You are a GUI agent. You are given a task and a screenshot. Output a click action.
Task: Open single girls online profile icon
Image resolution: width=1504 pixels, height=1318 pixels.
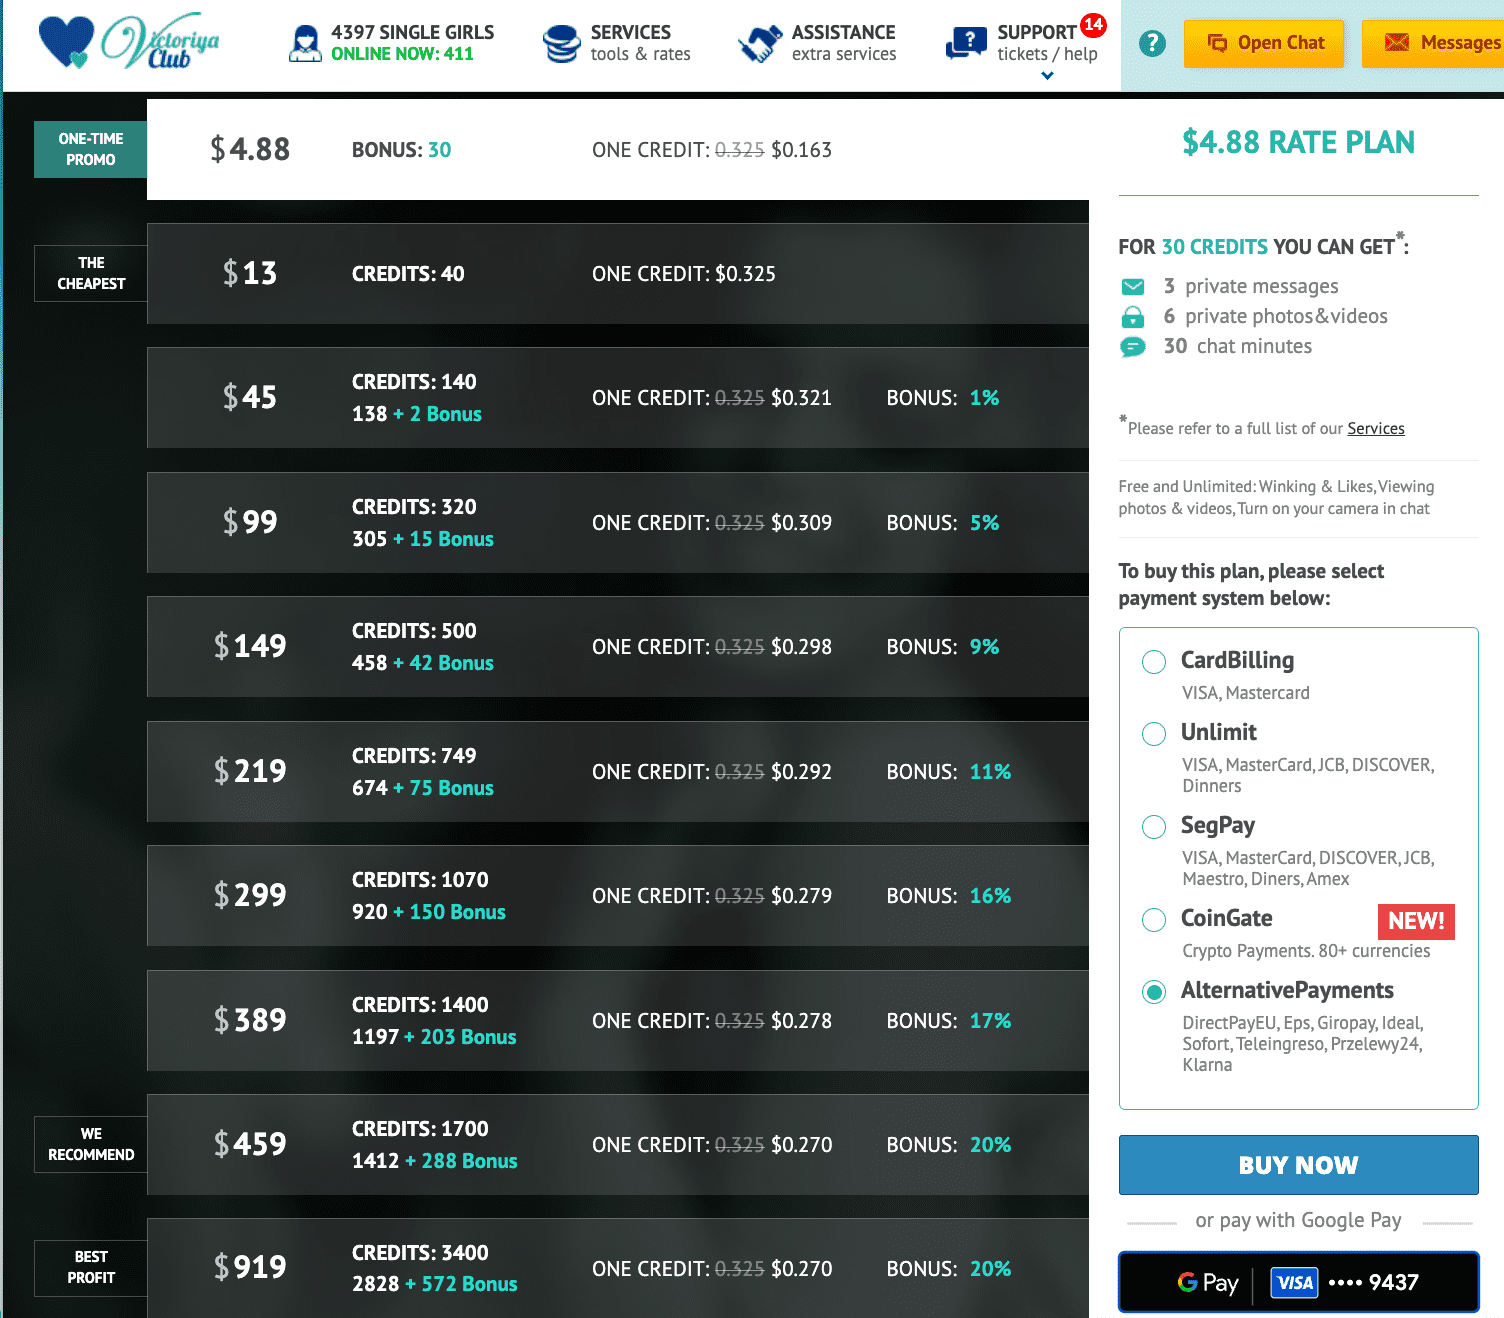click(x=304, y=43)
